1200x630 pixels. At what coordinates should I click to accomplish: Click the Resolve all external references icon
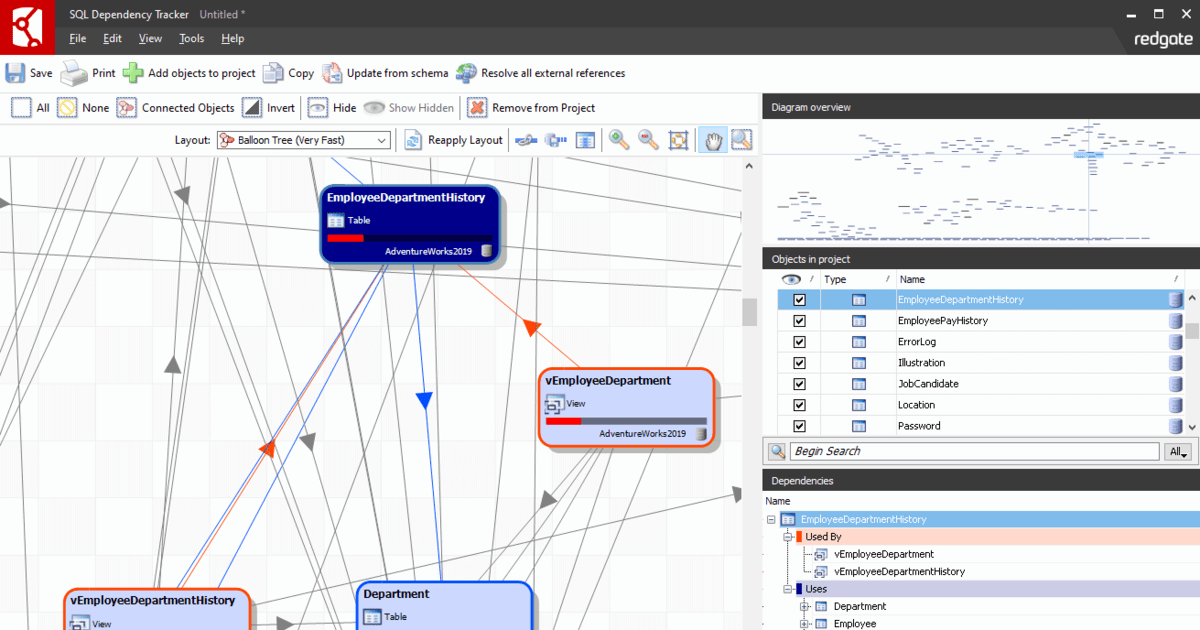pos(466,72)
